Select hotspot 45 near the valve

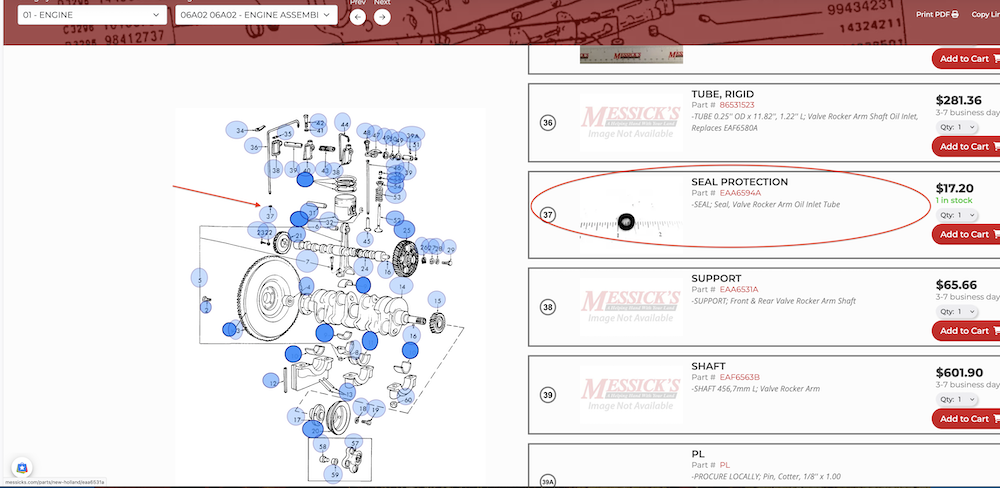click(365, 240)
